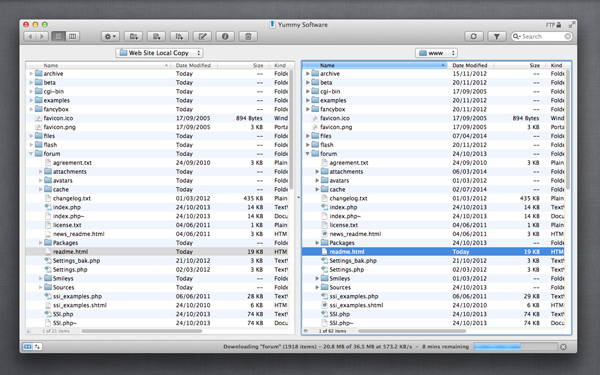Toggle transfer queue arrows icon in status bar
Image resolution: width=600 pixels, height=375 pixels.
pos(38,347)
